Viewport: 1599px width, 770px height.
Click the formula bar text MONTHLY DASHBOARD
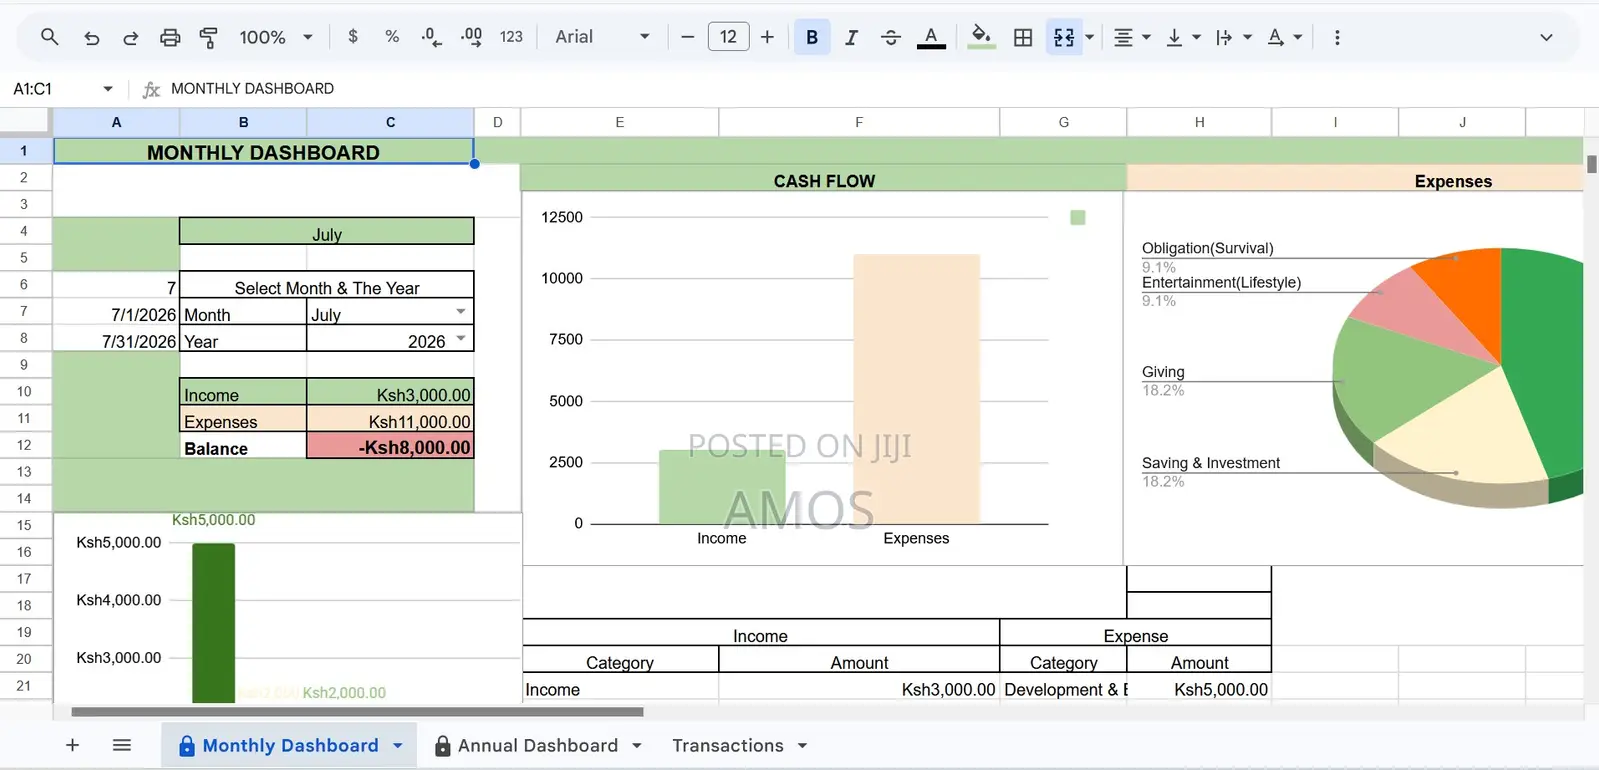252,89
